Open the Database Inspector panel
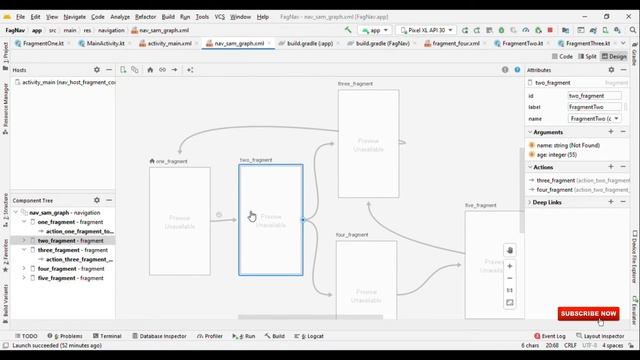The width and height of the screenshot is (640, 360). coord(159,336)
